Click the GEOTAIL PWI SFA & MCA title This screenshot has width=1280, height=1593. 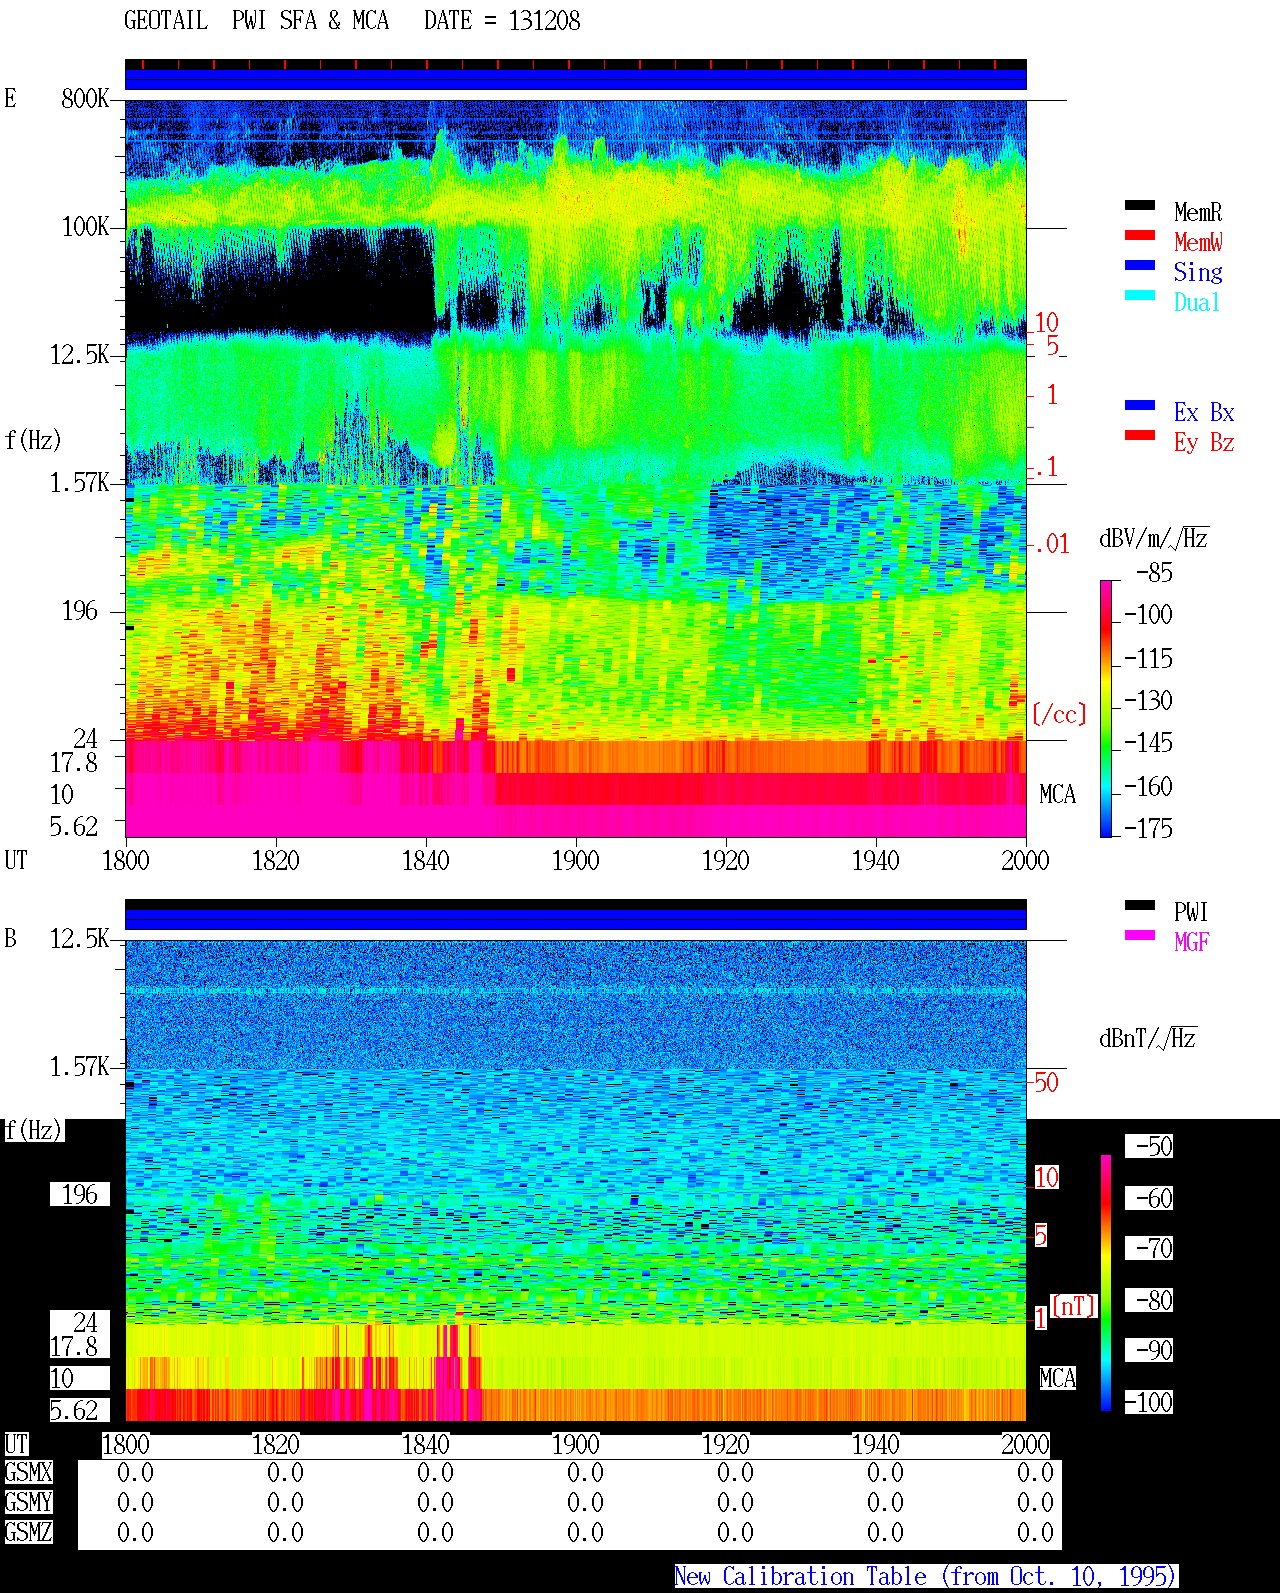256,21
